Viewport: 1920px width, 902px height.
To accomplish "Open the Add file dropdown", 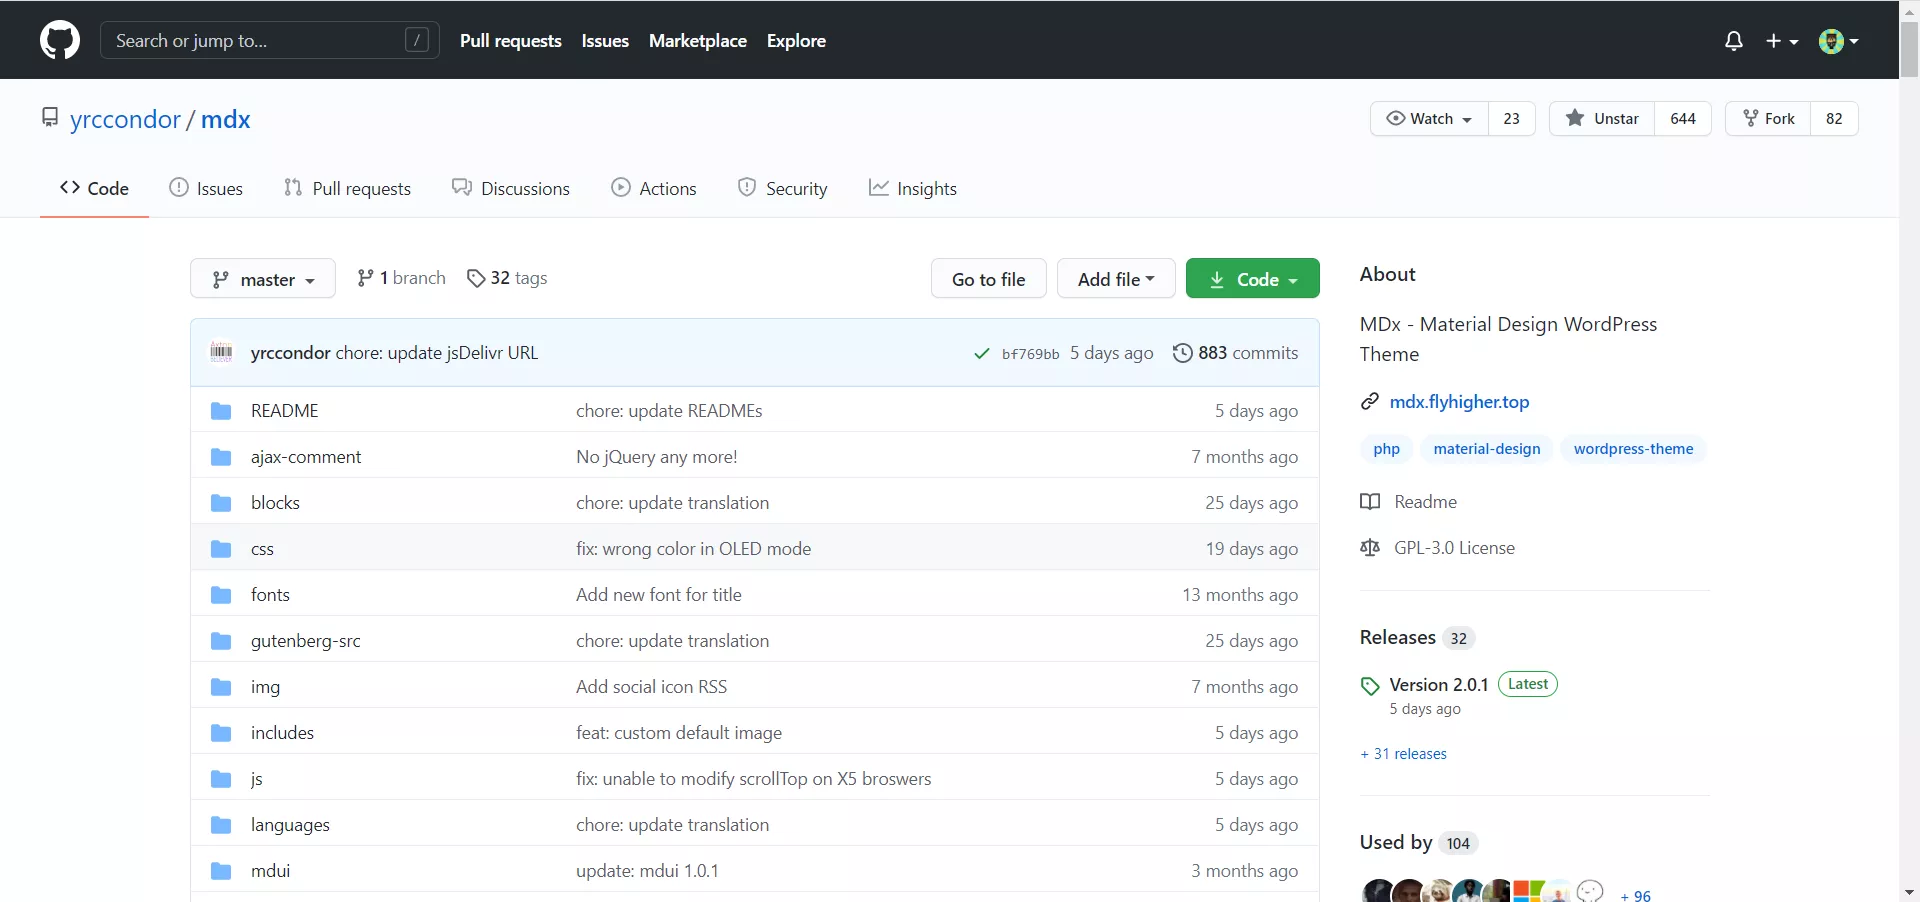I will (x=1116, y=279).
